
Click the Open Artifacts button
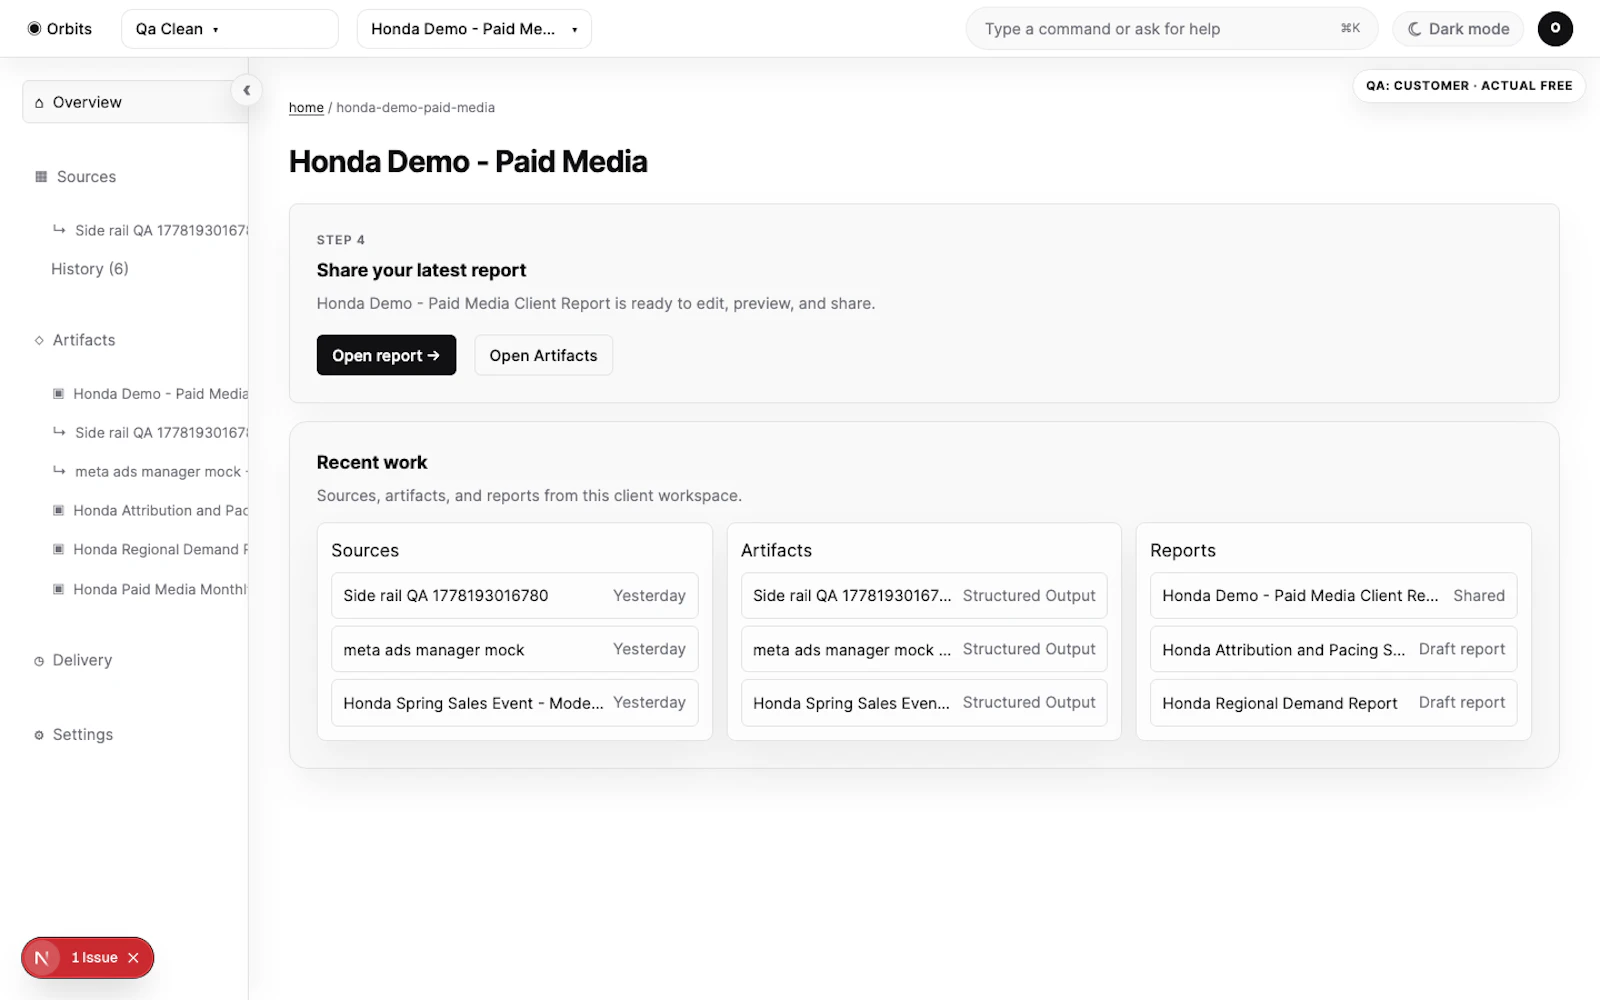(x=543, y=355)
